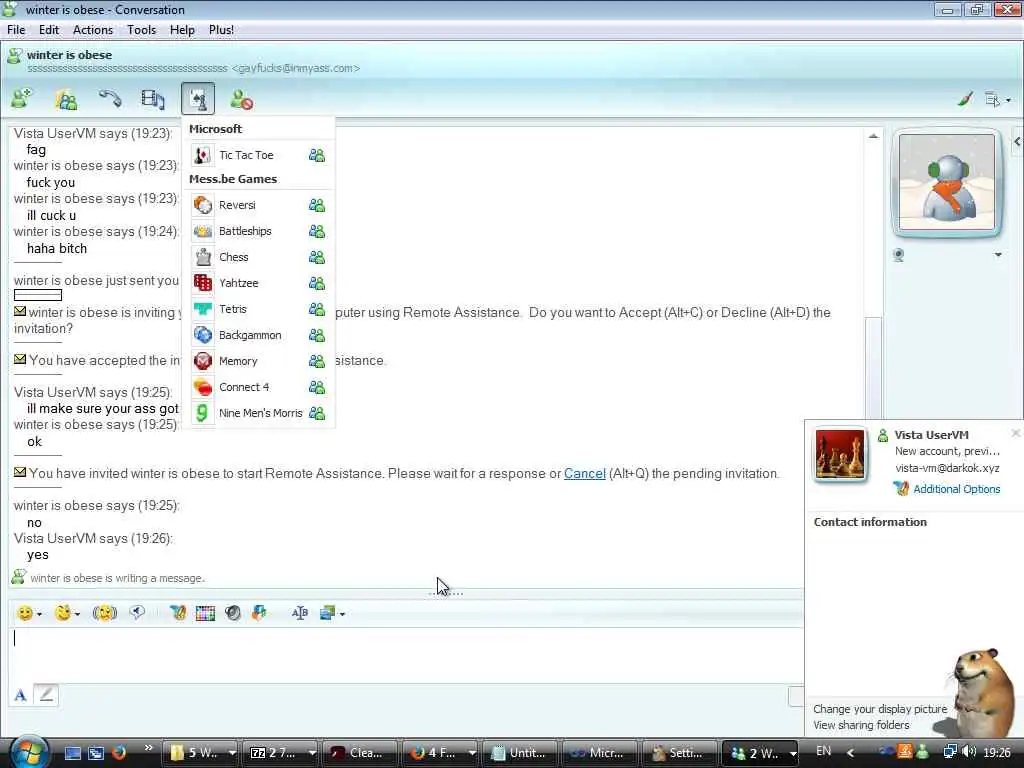Image resolution: width=1024 pixels, height=768 pixels.
Task: Switch to handwriting mode pen icon
Action: (x=46, y=695)
